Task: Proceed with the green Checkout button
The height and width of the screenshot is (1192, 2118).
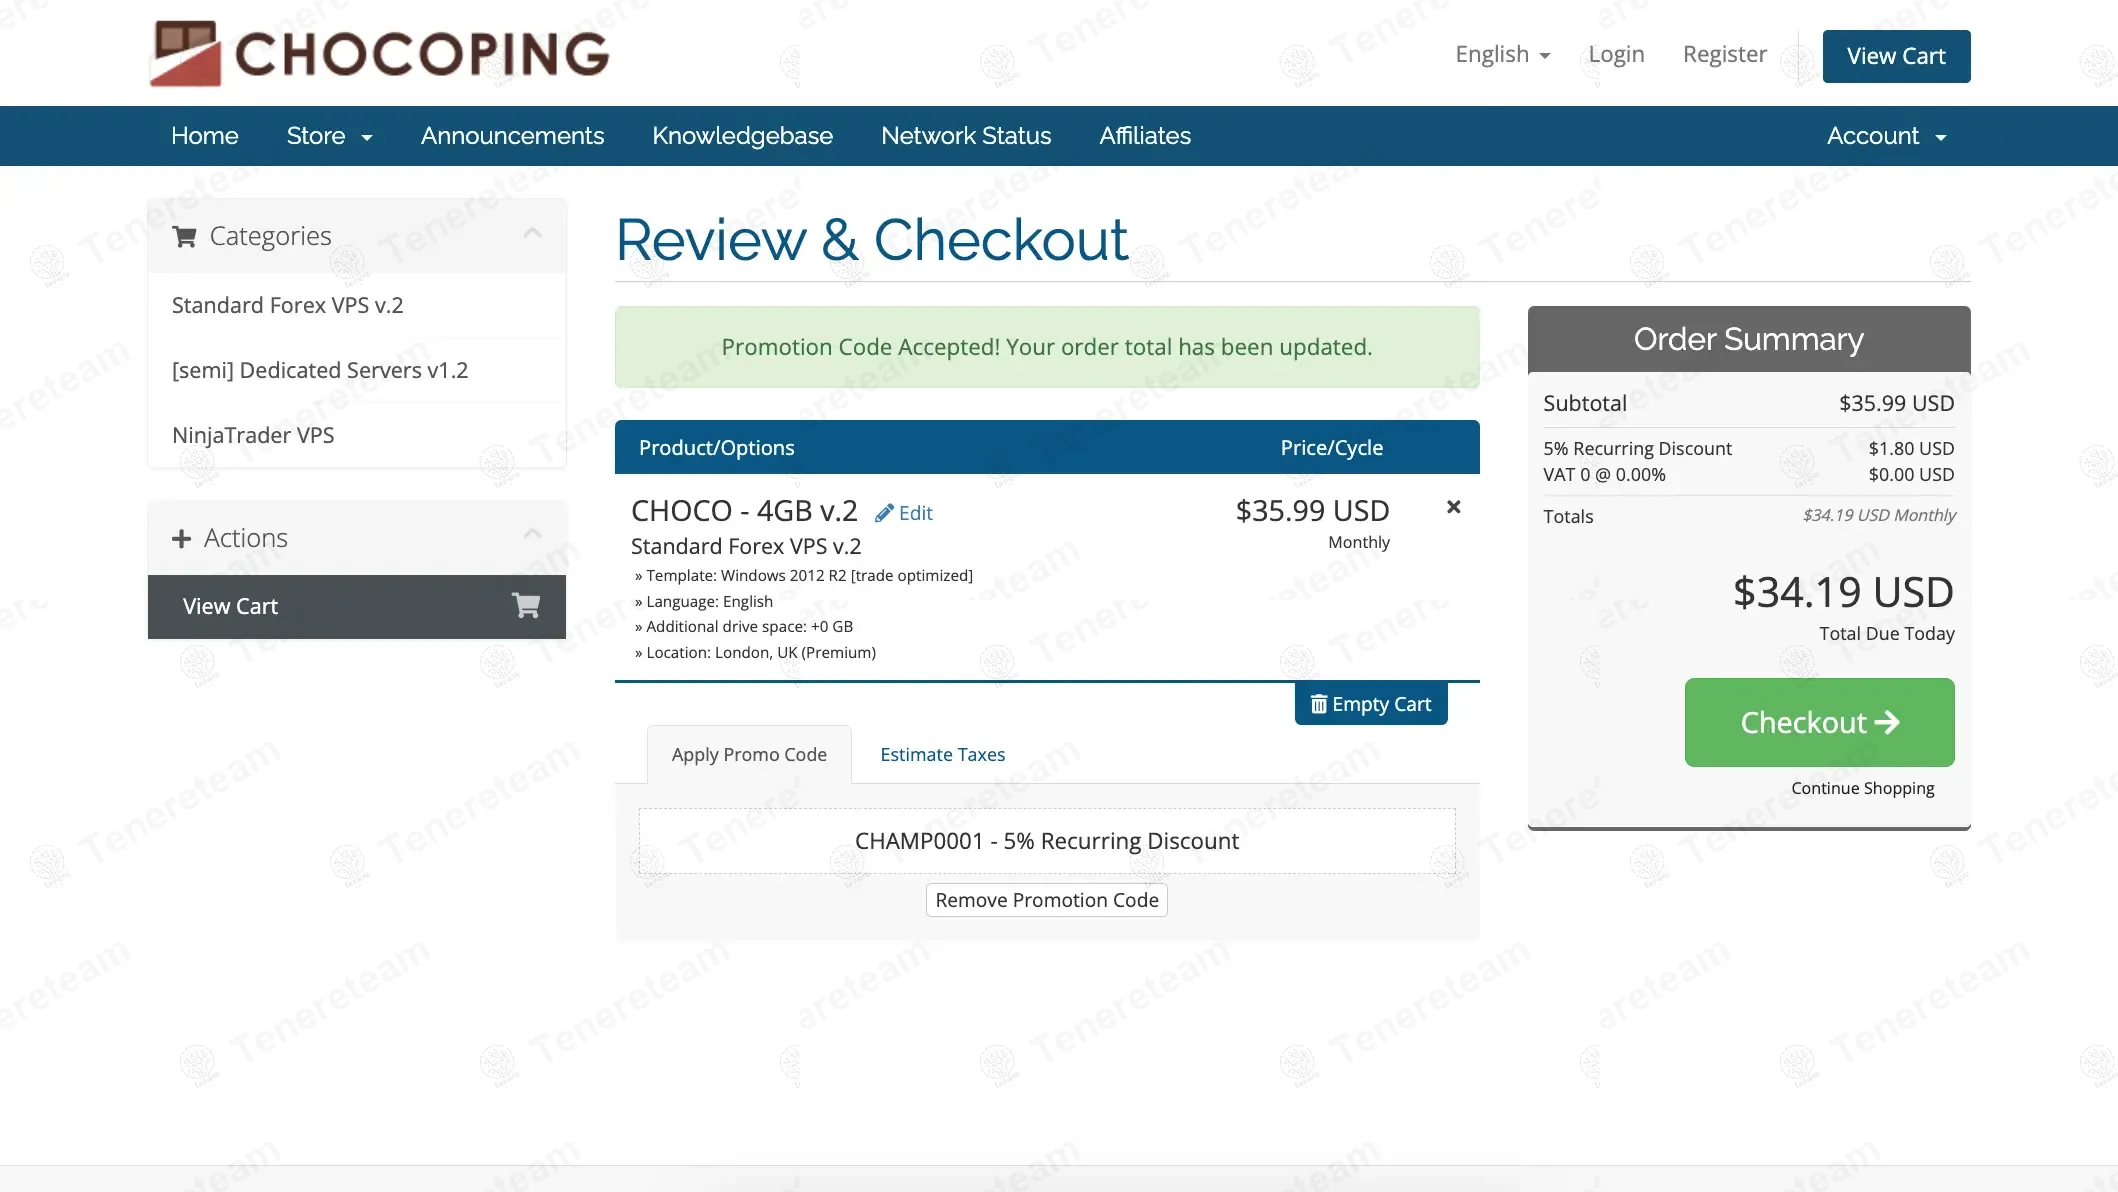Action: (1818, 722)
